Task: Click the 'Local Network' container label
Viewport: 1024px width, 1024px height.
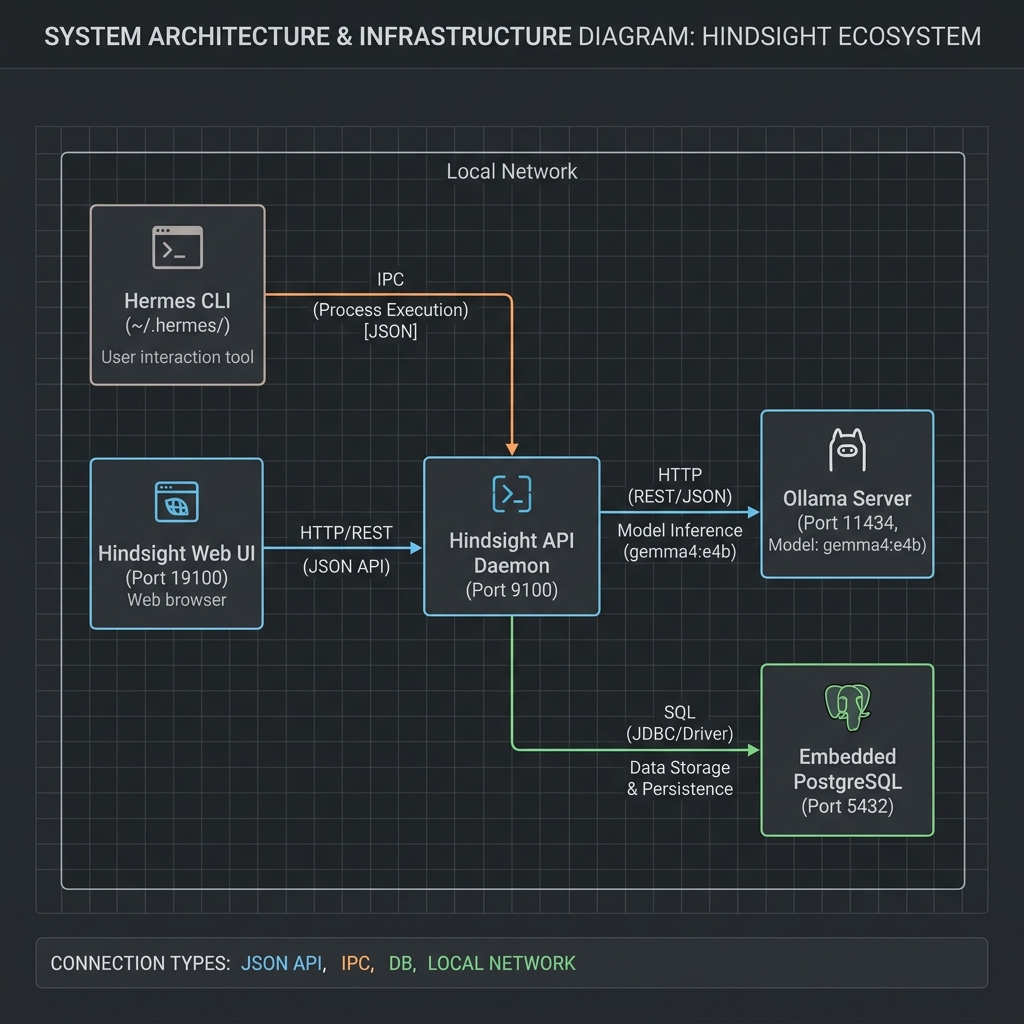Action: [x=511, y=171]
